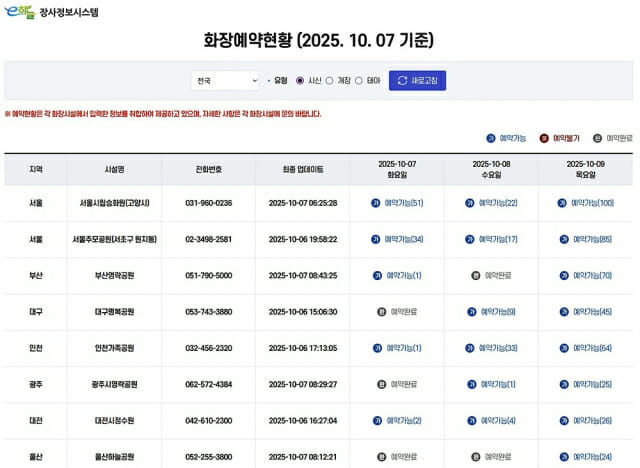This screenshot has height=468, width=640.
Task: Click the 예약불가 legend icon
Action: (x=544, y=138)
